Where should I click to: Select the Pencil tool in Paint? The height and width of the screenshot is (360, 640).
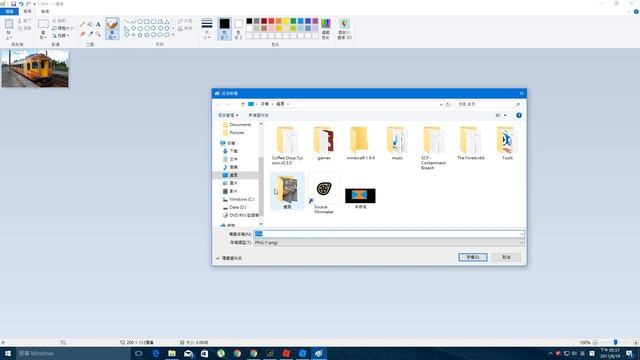83,24
